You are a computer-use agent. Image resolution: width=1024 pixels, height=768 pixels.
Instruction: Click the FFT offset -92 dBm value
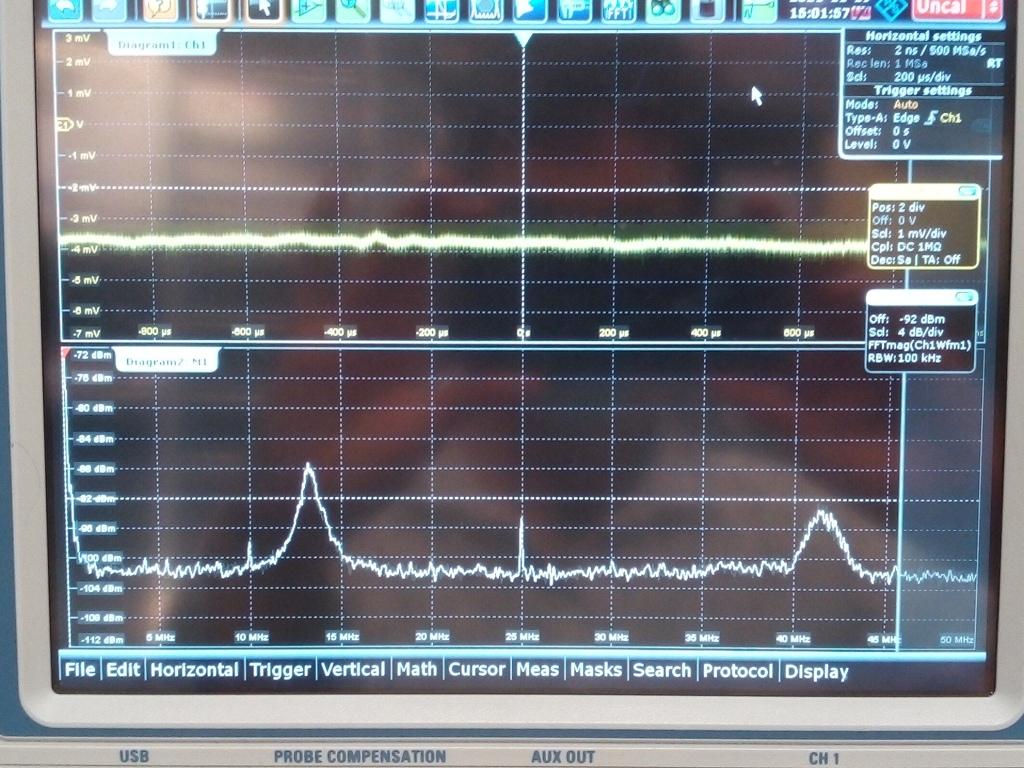[921, 319]
